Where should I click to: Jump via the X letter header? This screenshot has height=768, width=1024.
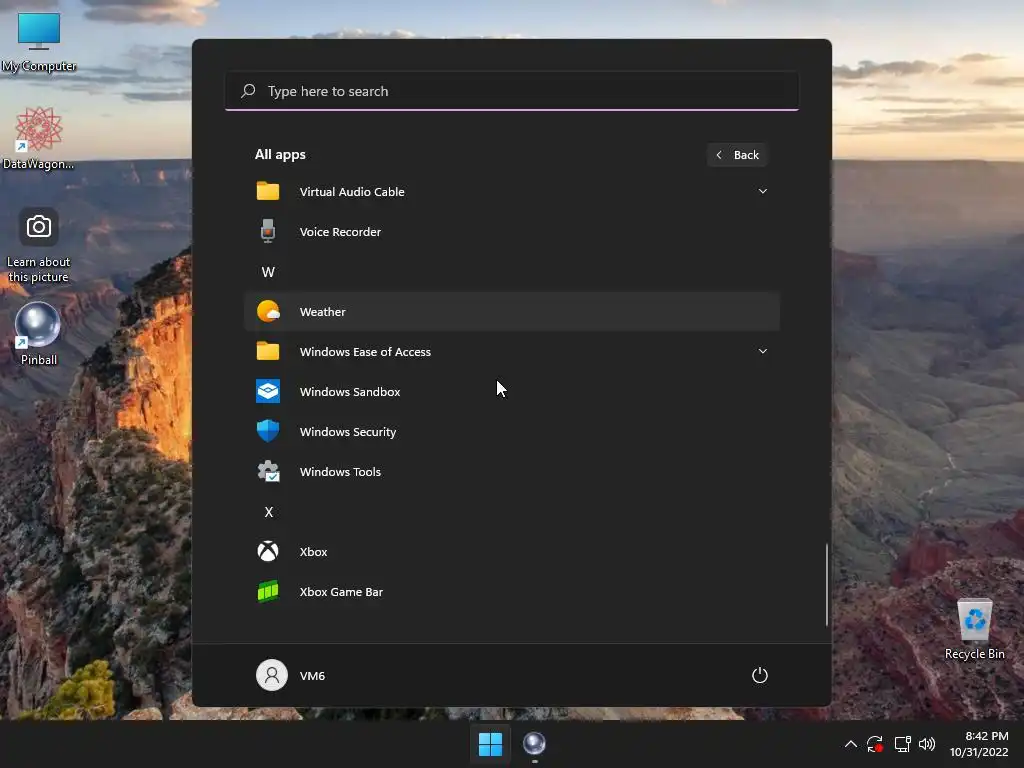268,512
